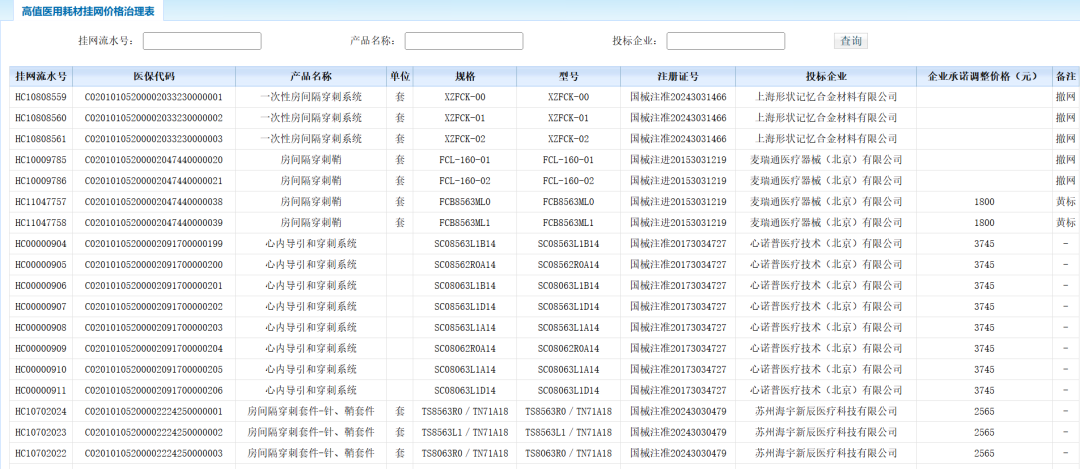Open the 高值医用耗材挂网价格治理表 tab
The height and width of the screenshot is (469, 1080).
(88, 11)
